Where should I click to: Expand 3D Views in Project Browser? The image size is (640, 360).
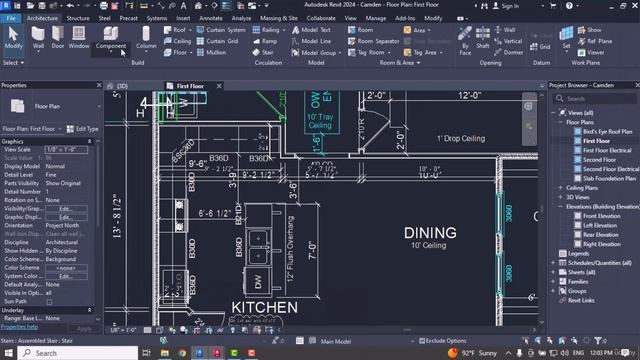tap(560, 197)
